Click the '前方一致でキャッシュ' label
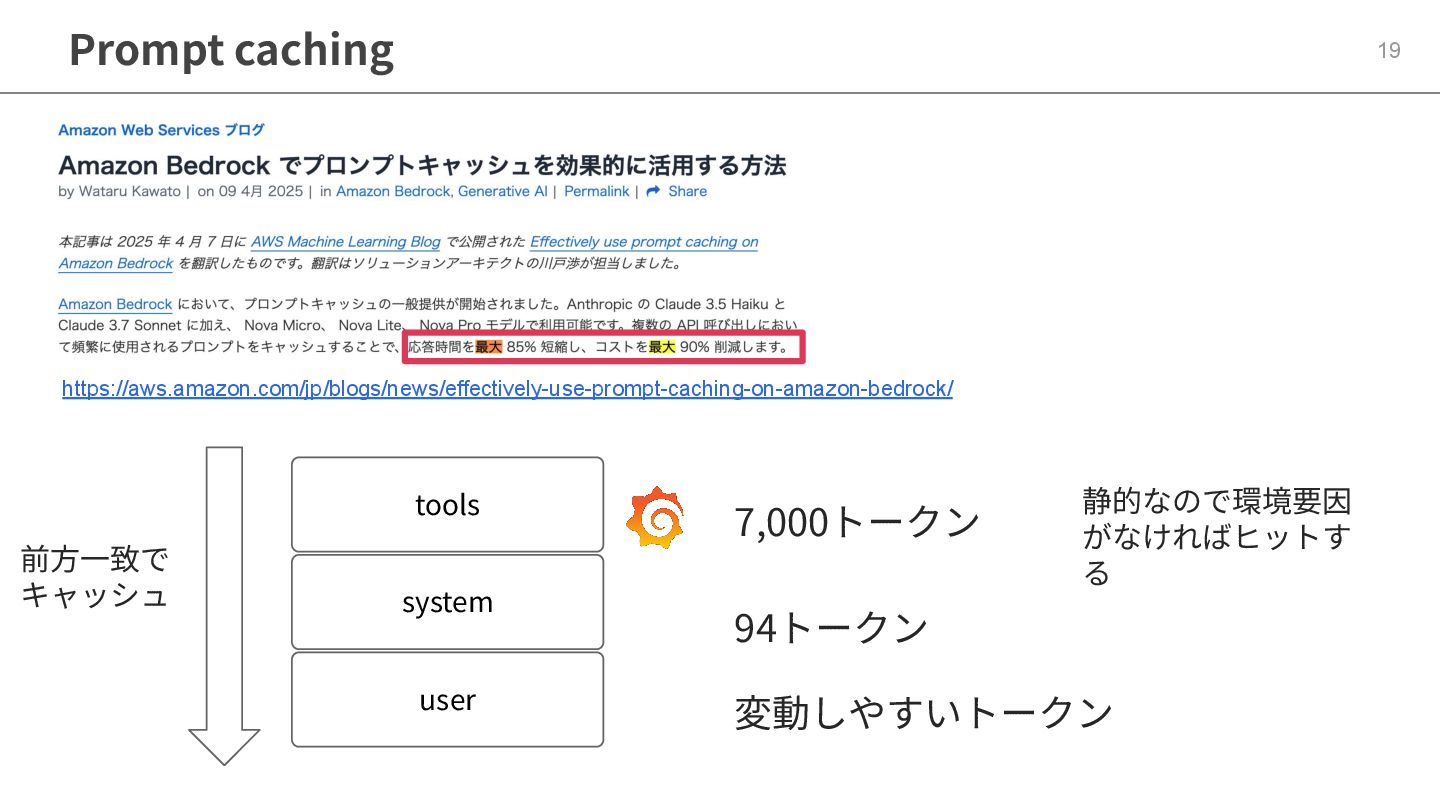This screenshot has height=810, width=1440. click(95, 576)
